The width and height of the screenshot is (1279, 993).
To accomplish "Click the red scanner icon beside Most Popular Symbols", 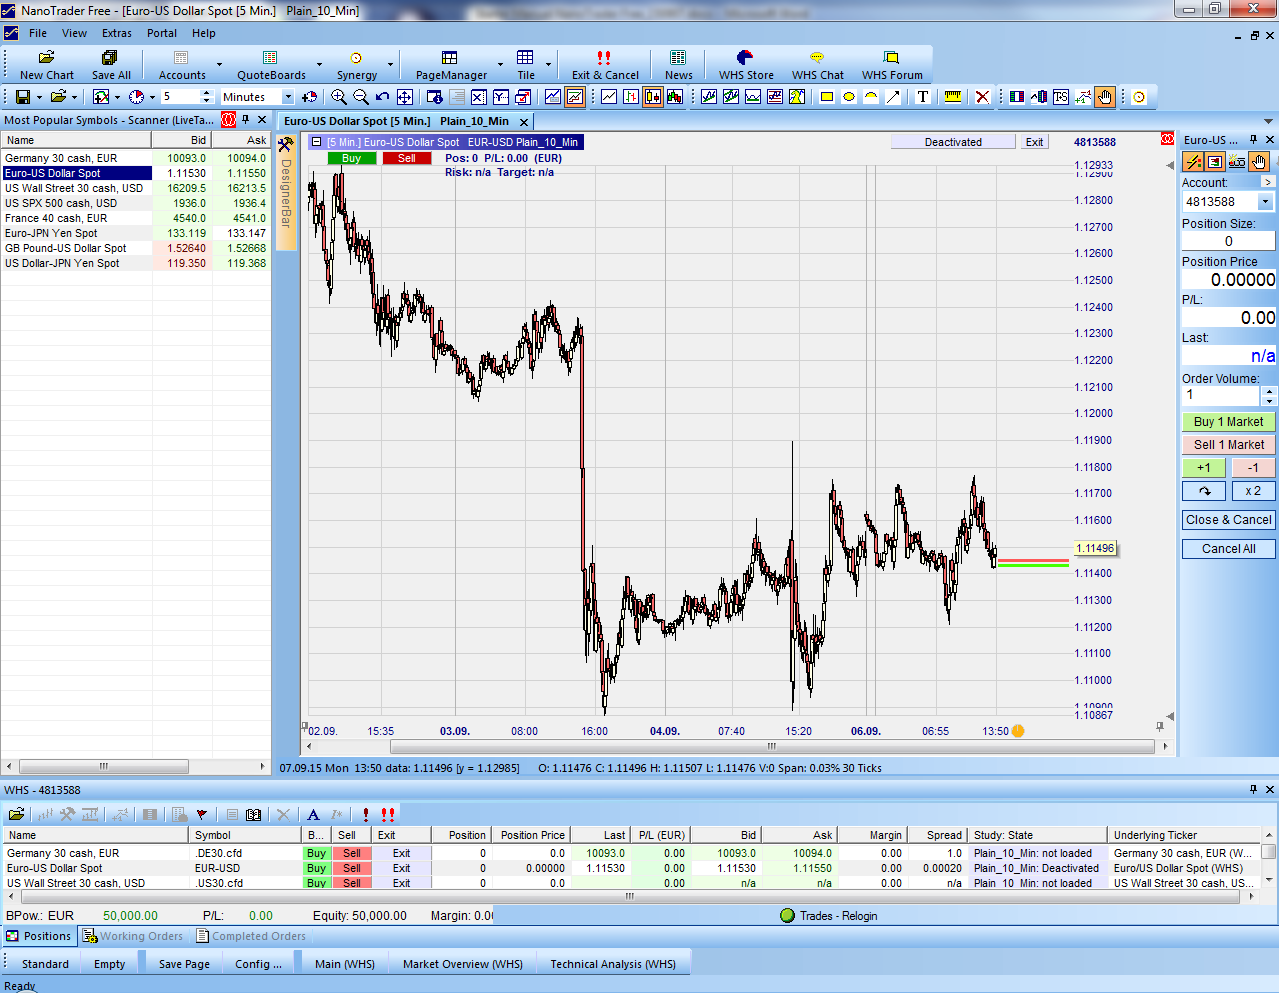I will 228,120.
